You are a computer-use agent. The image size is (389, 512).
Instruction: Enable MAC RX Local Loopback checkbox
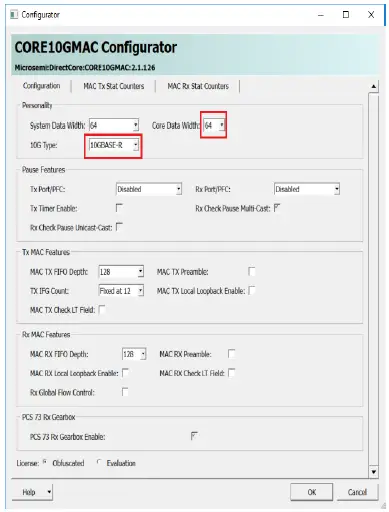[125, 373]
